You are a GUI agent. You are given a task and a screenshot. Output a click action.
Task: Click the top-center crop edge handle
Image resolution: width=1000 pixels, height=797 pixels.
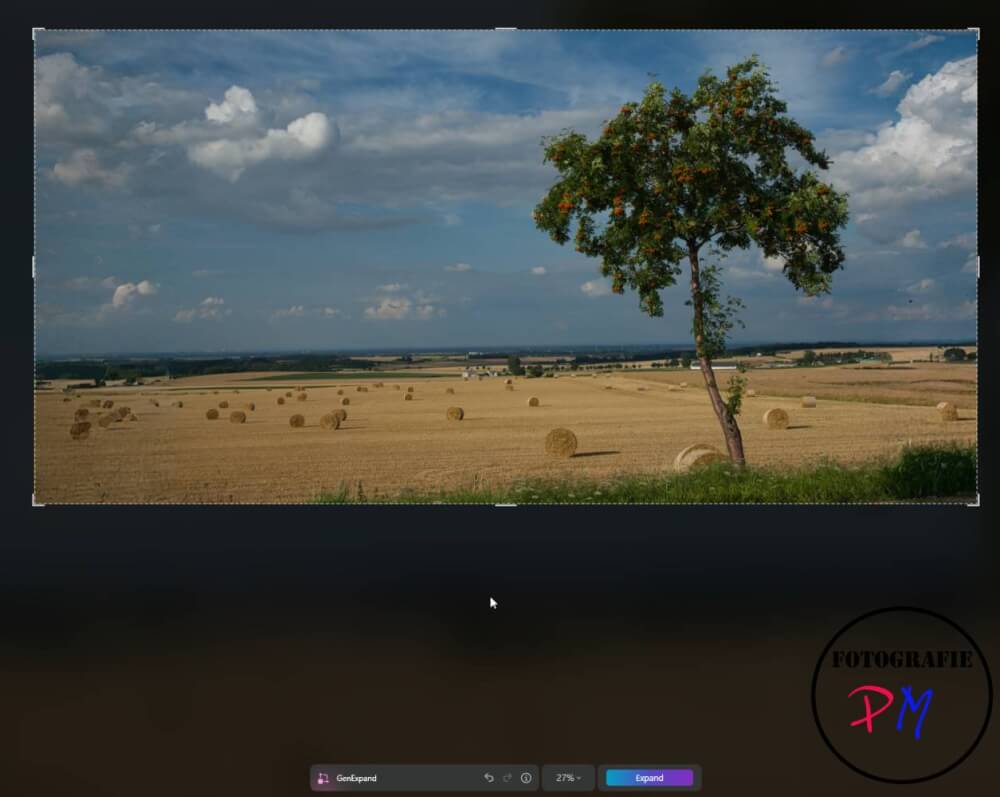[506, 29]
